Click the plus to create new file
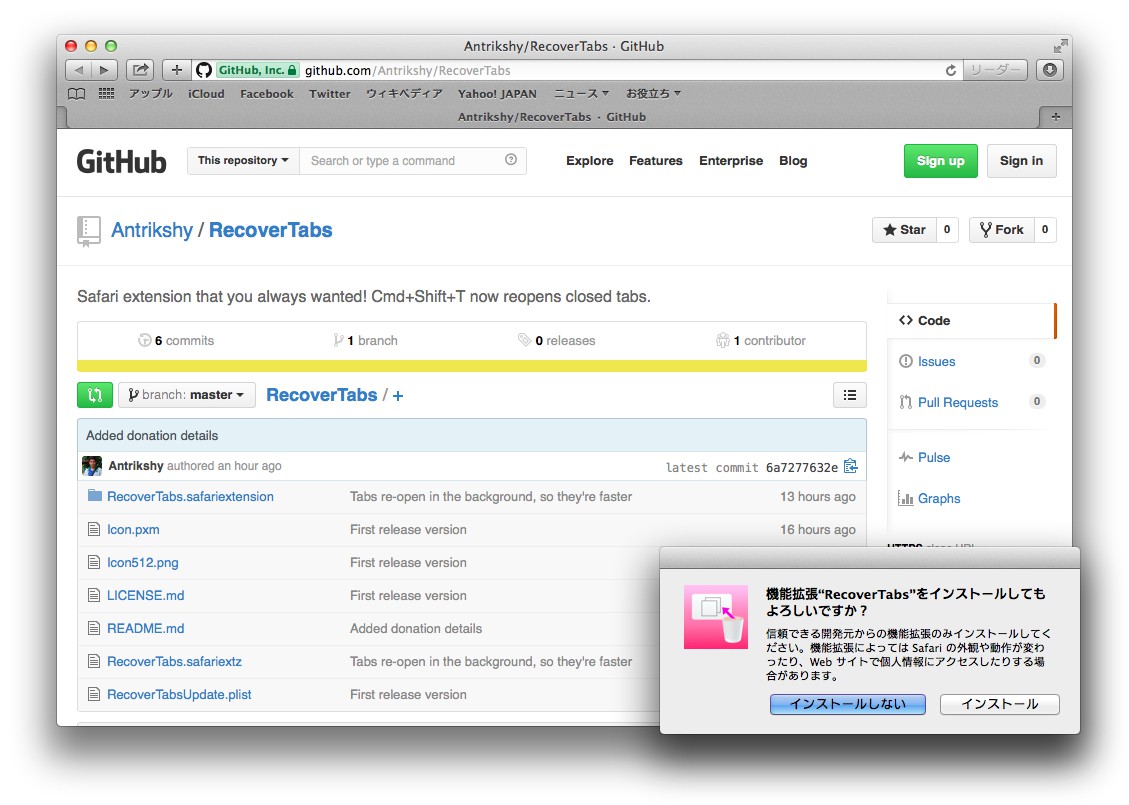 pyautogui.click(x=397, y=395)
